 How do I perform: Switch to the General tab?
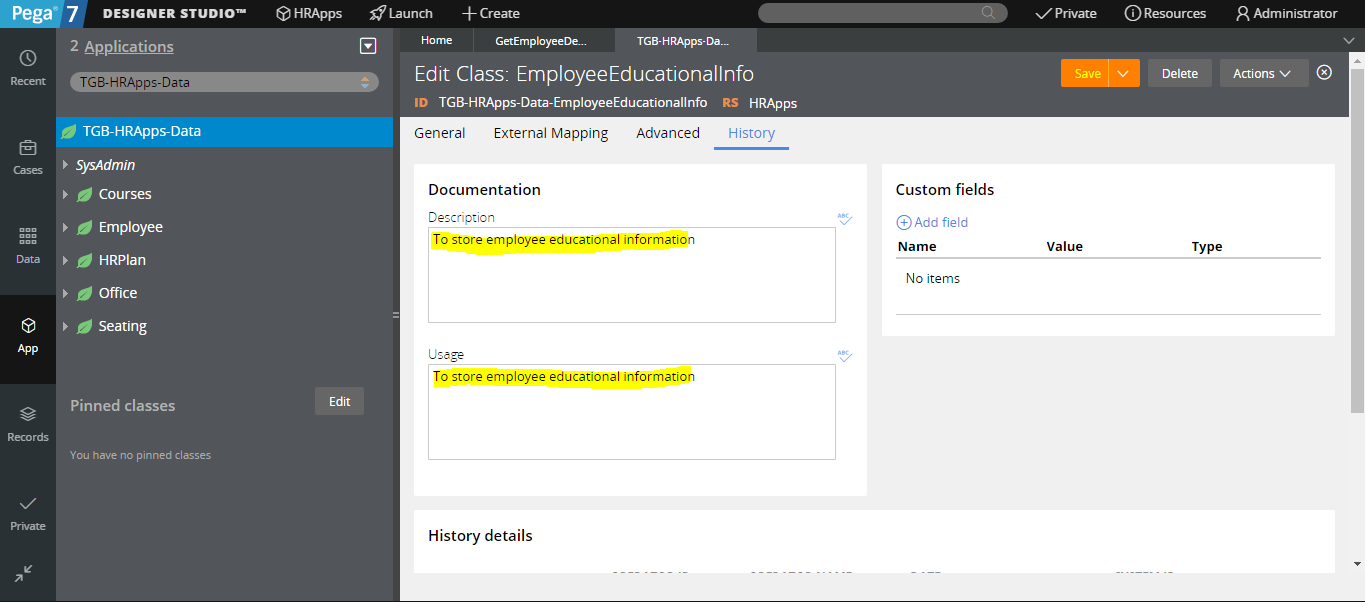440,133
